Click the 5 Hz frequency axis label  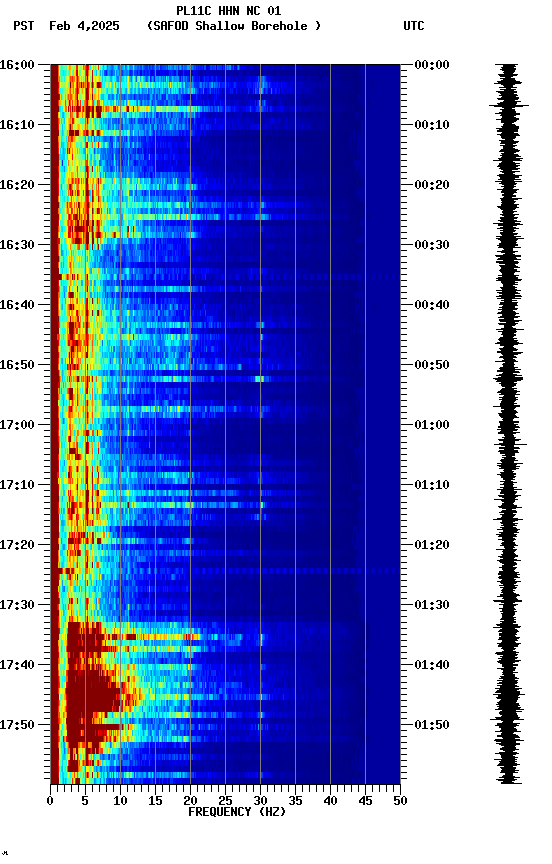click(x=85, y=801)
